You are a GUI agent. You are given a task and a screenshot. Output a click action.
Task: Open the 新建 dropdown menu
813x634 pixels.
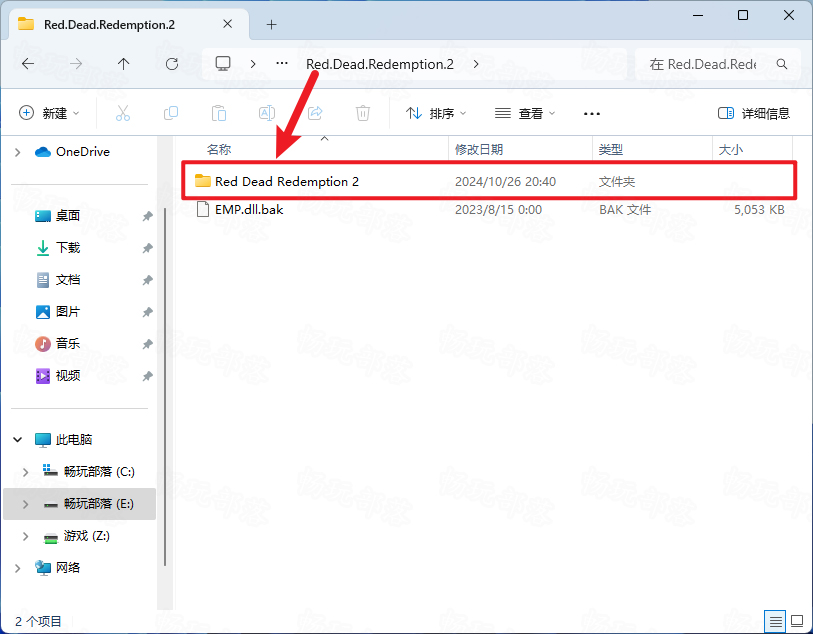pos(49,113)
